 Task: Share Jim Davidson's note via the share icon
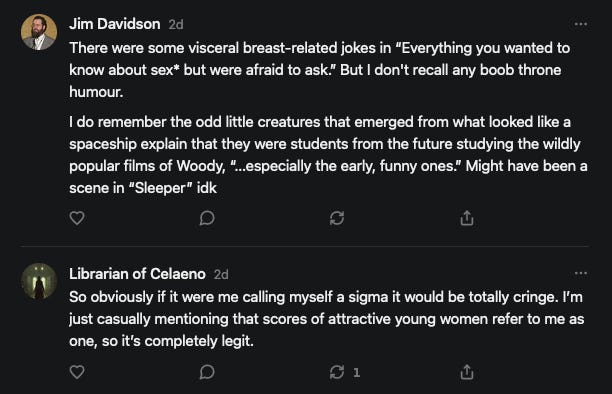[x=467, y=218]
